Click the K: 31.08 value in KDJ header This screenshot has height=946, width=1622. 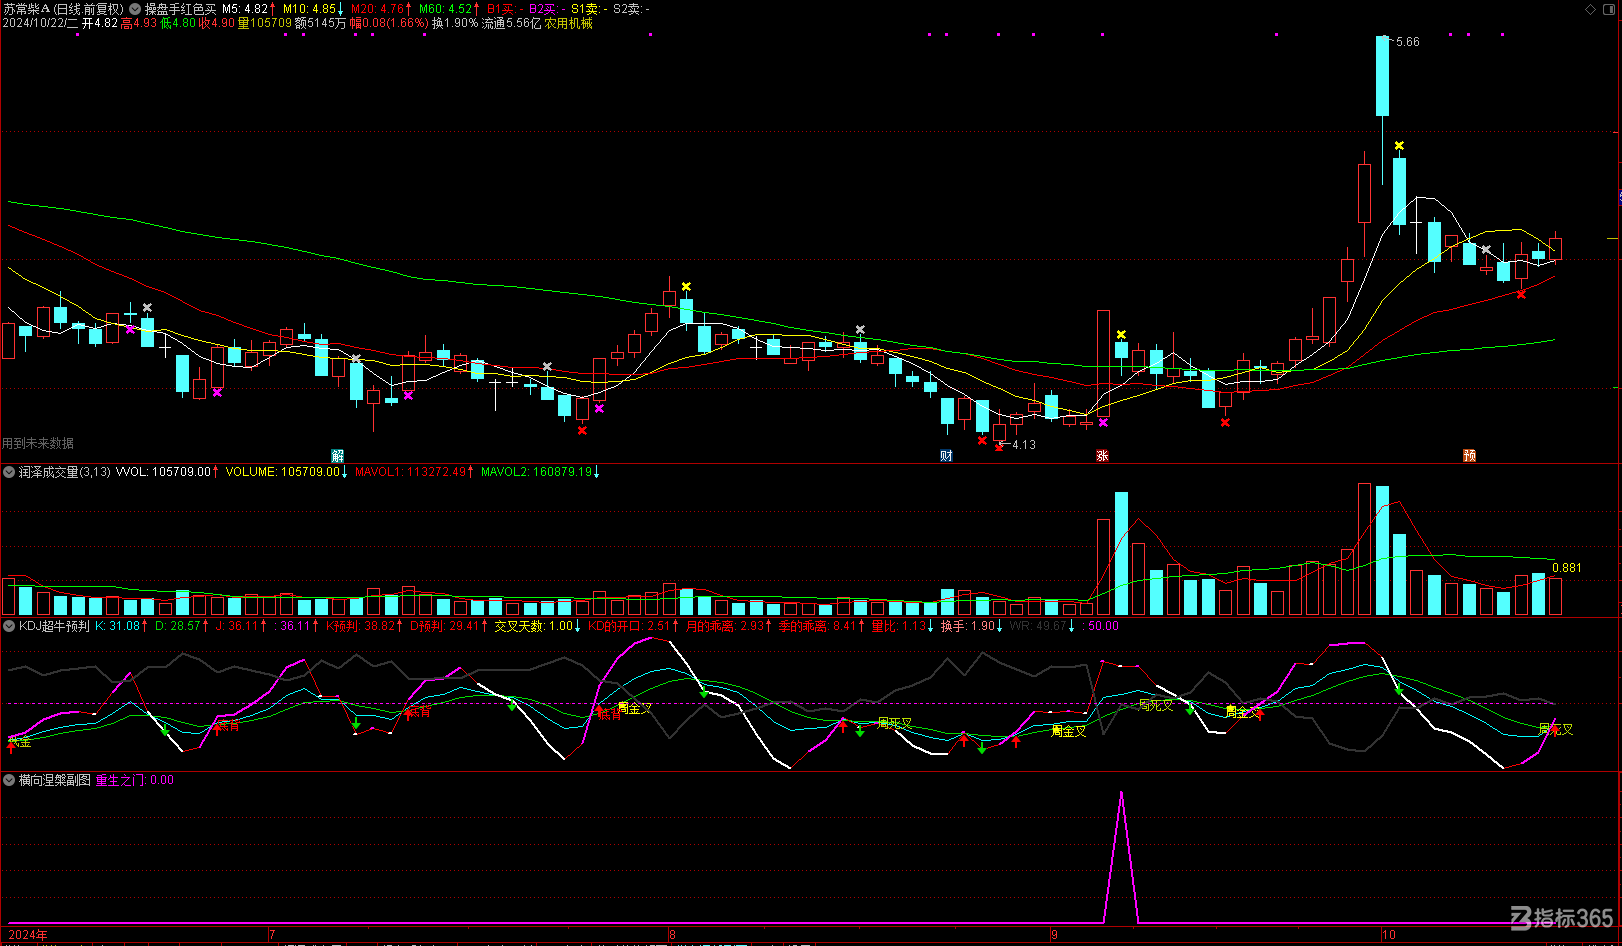coord(117,626)
